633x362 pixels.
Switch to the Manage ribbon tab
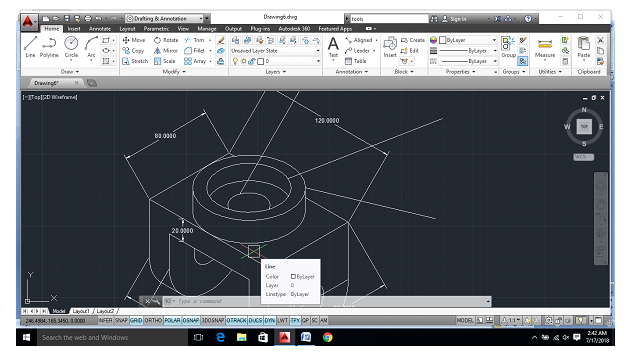[207, 29]
